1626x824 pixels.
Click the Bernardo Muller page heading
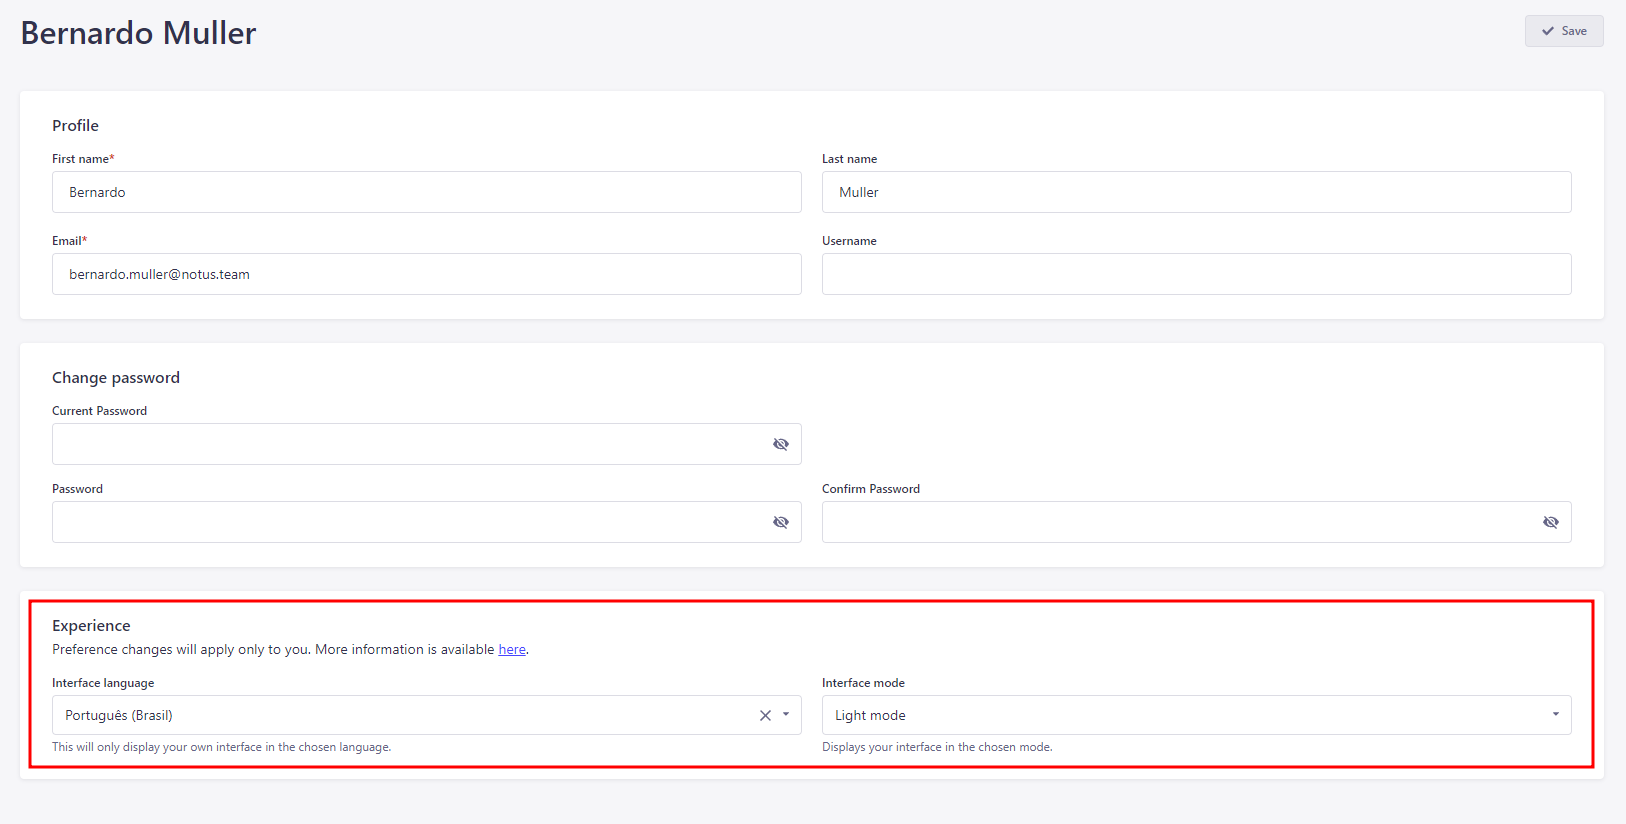(139, 33)
